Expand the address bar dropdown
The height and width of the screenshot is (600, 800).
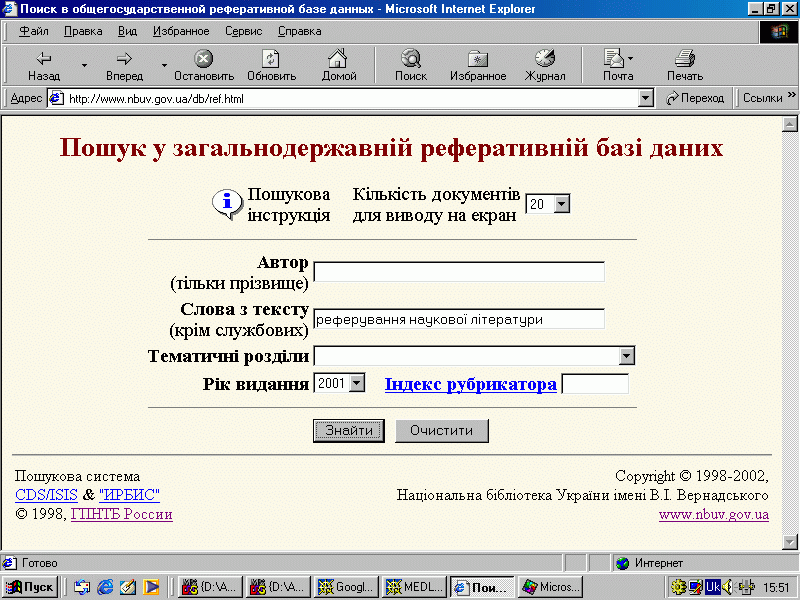pos(645,98)
